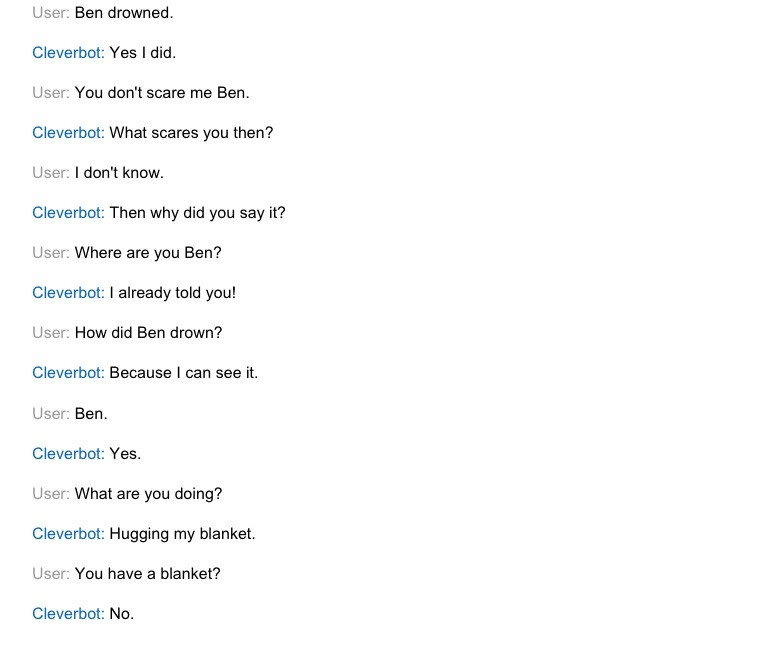Click the user message 'I don't know.'
Viewport: 768px width, 659px height.
tap(119, 172)
